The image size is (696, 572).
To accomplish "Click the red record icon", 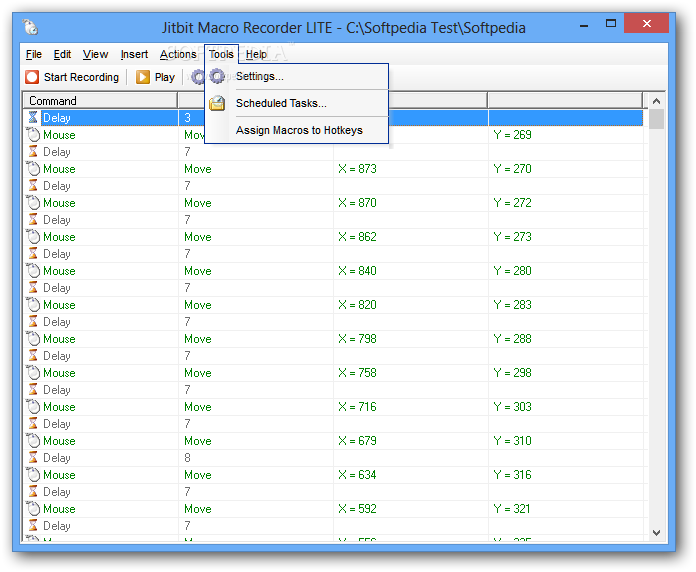I will pyautogui.click(x=32, y=77).
